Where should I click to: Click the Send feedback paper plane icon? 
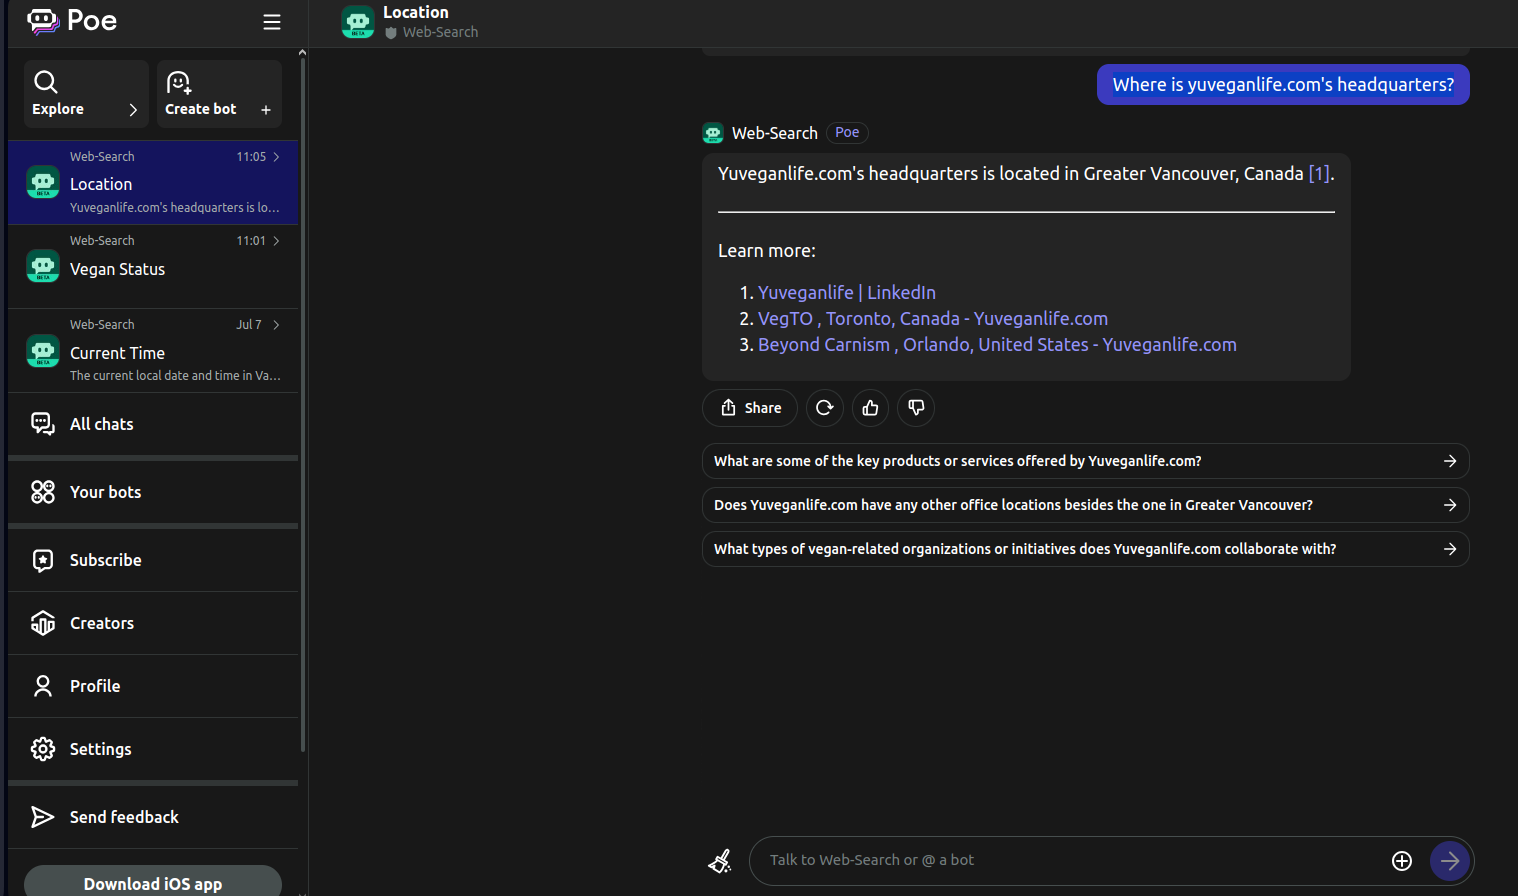click(x=43, y=817)
